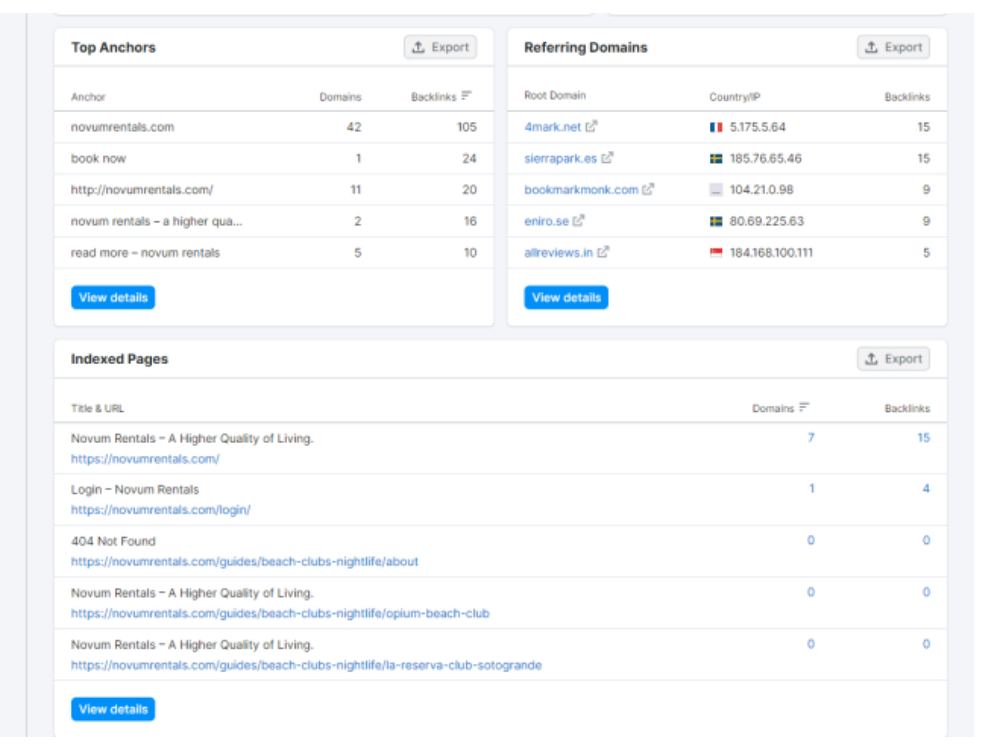The height and width of the screenshot is (750, 1000).
Task: Select the read more – novum rentals anchor
Action: click(x=145, y=253)
